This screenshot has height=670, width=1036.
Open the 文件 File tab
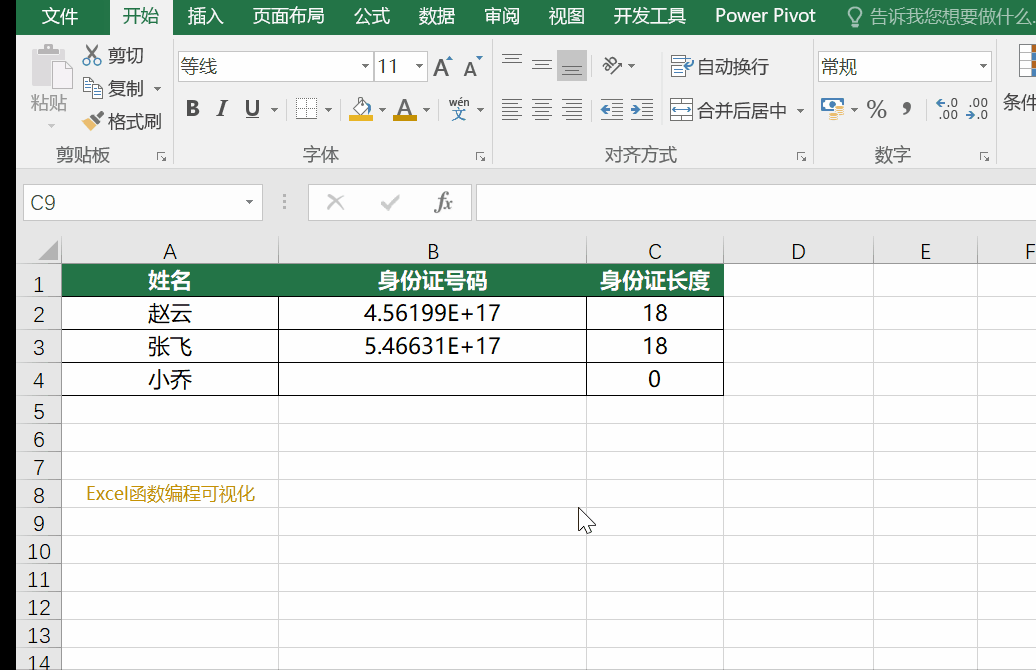[x=59, y=16]
